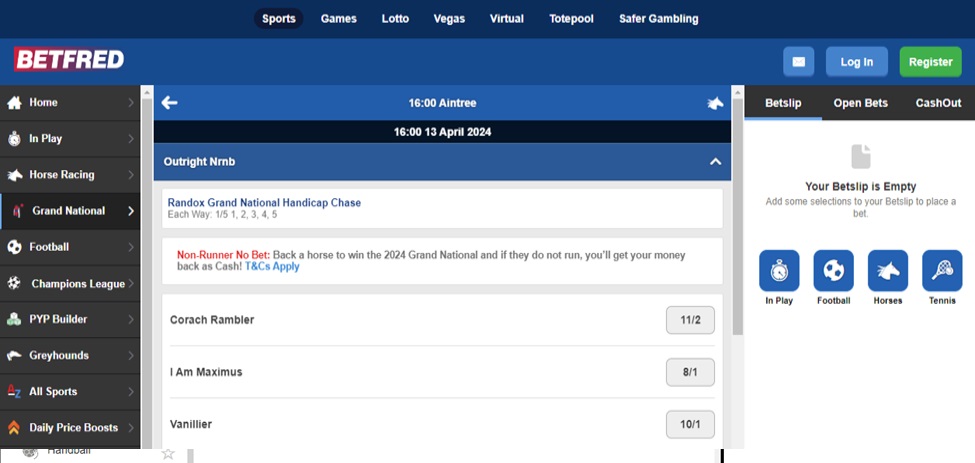Viewport: 975px width, 463px height.
Task: Select the In Play stopwatch quick link
Action: click(x=779, y=270)
